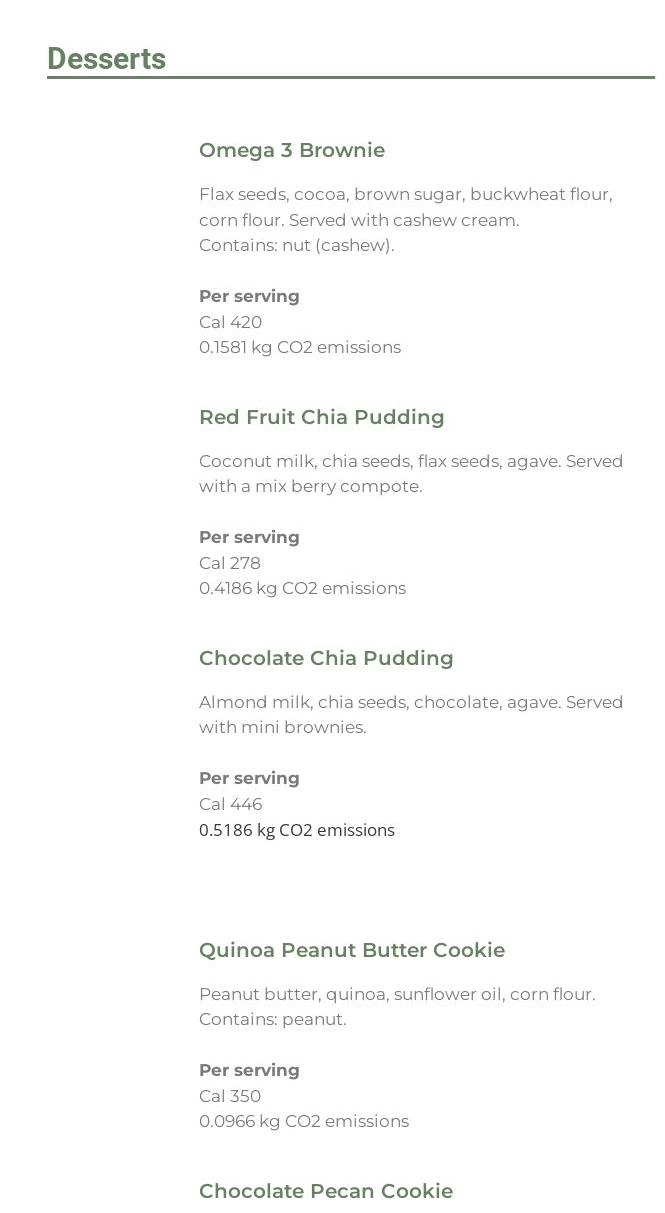665x1213 pixels.
Task: Click the Desserts section heading
Action: click(106, 59)
